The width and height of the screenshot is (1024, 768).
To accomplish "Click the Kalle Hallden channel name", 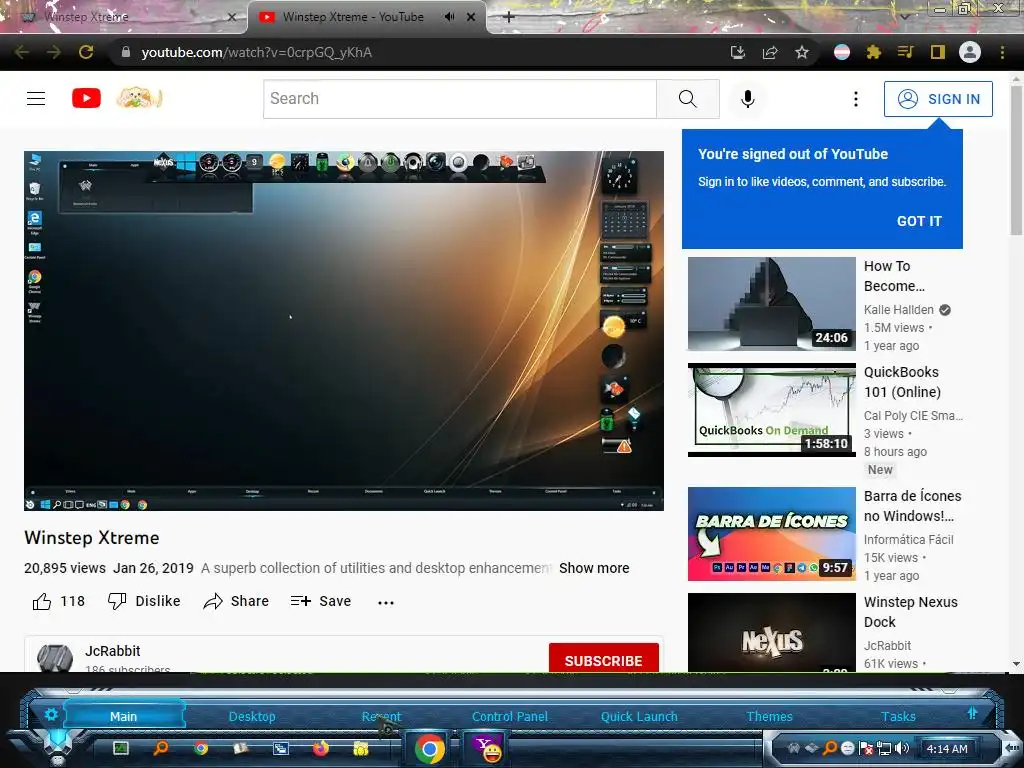I will pos(899,310).
